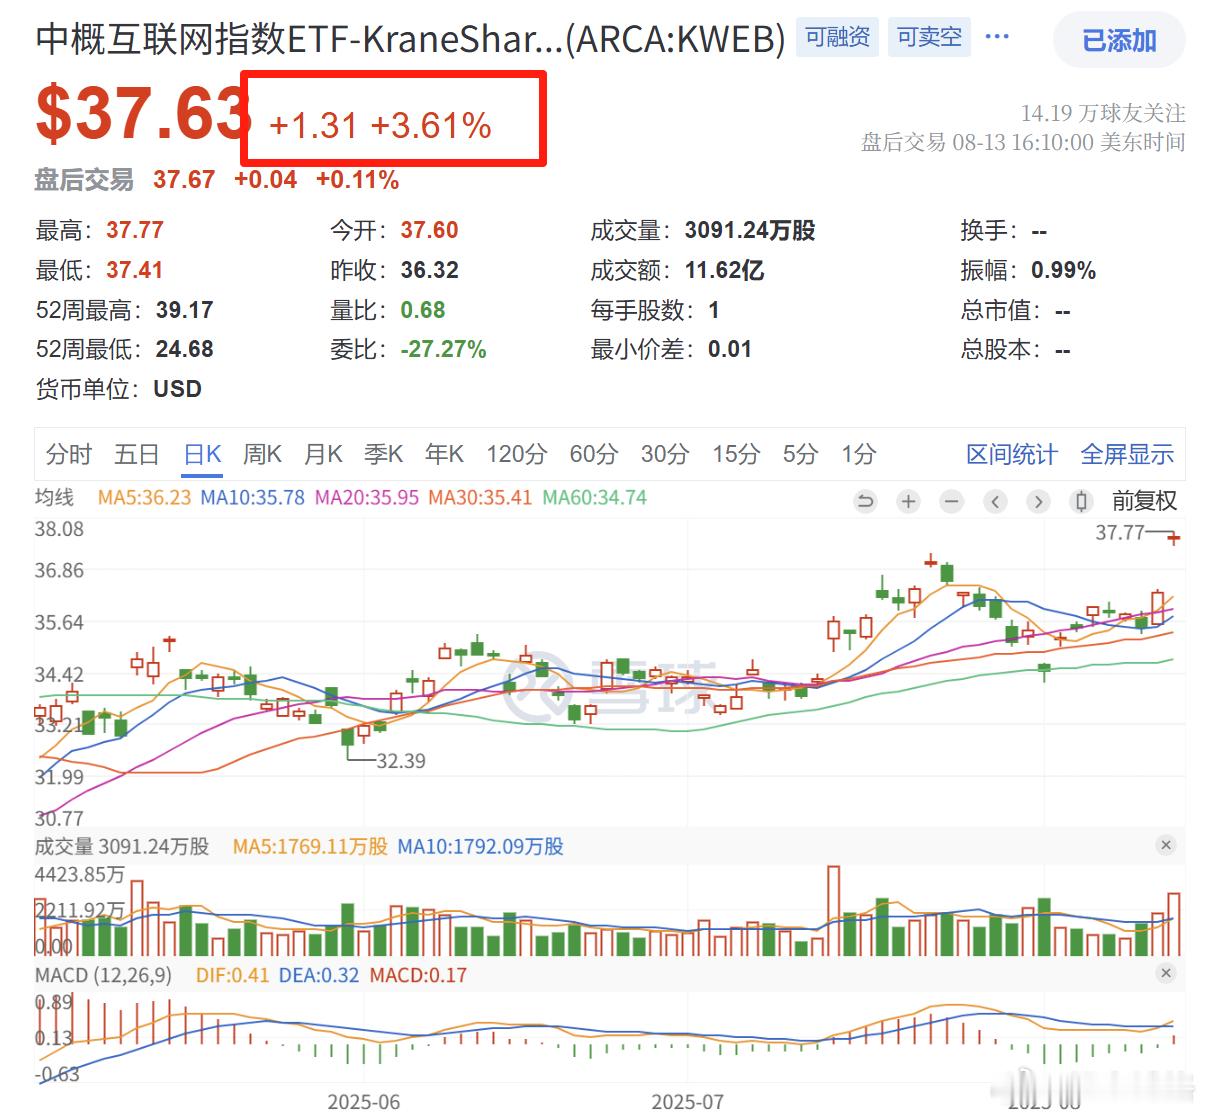The image size is (1206, 1116).
Task: Shift chart left with the left arrow icon
Action: (x=995, y=501)
